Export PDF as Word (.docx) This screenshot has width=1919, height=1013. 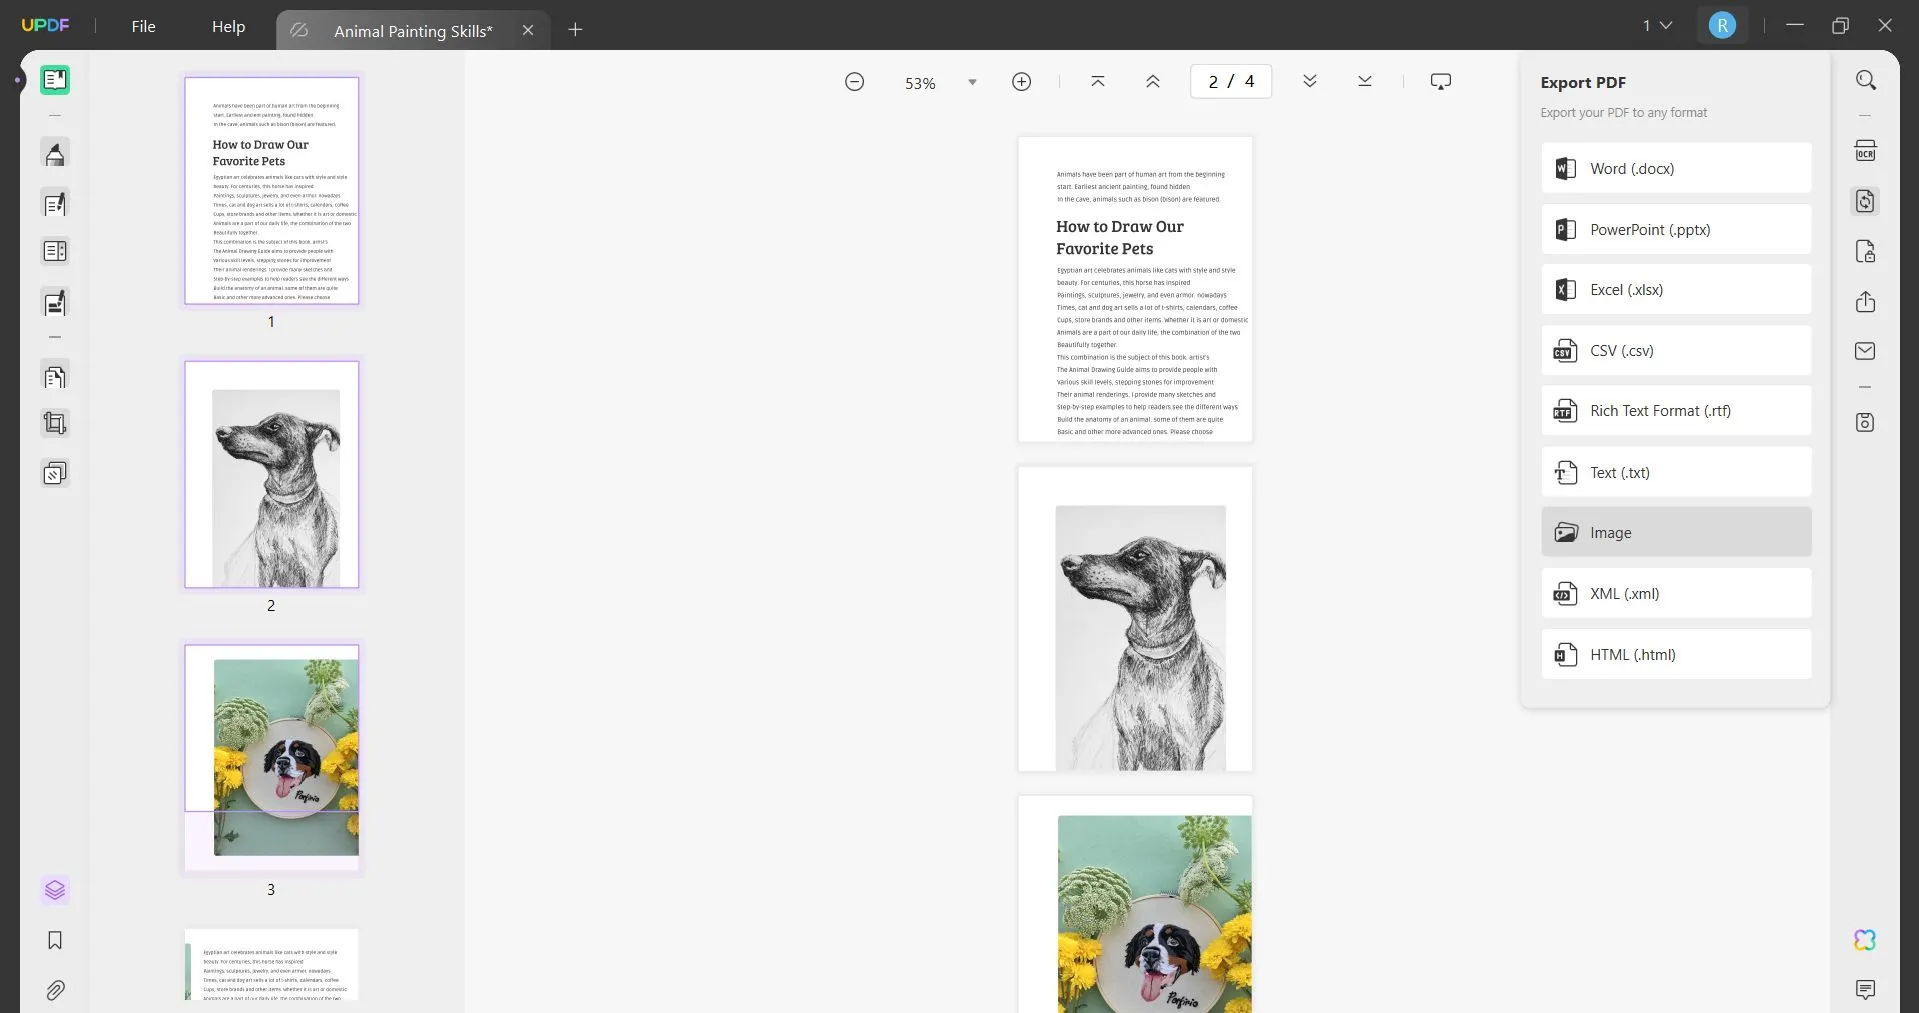[1676, 168]
